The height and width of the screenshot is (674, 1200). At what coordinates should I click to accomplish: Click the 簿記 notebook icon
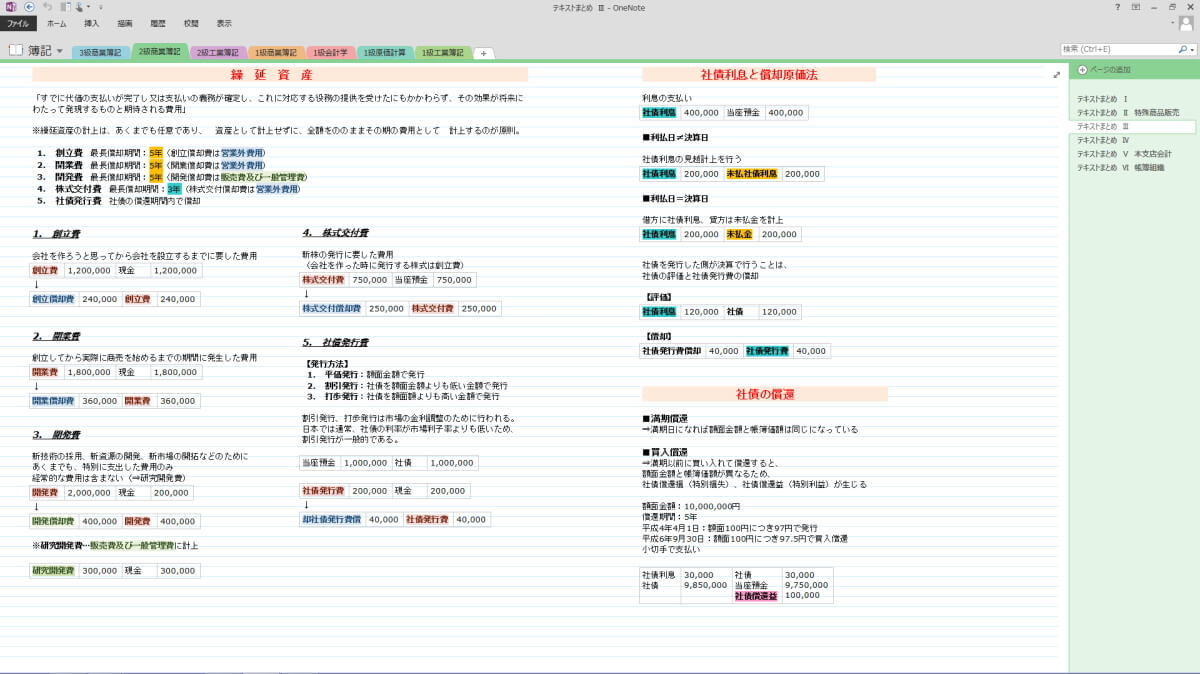point(16,50)
